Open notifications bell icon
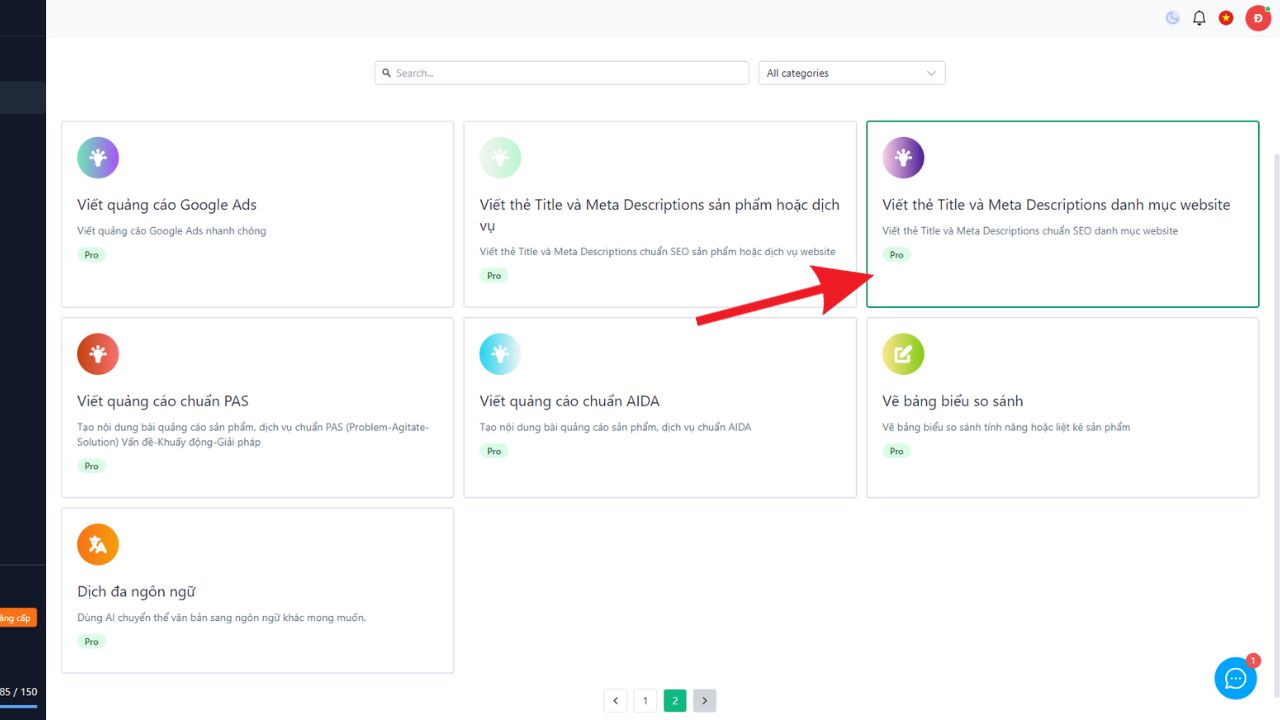The height and width of the screenshot is (720, 1280). [x=1199, y=18]
